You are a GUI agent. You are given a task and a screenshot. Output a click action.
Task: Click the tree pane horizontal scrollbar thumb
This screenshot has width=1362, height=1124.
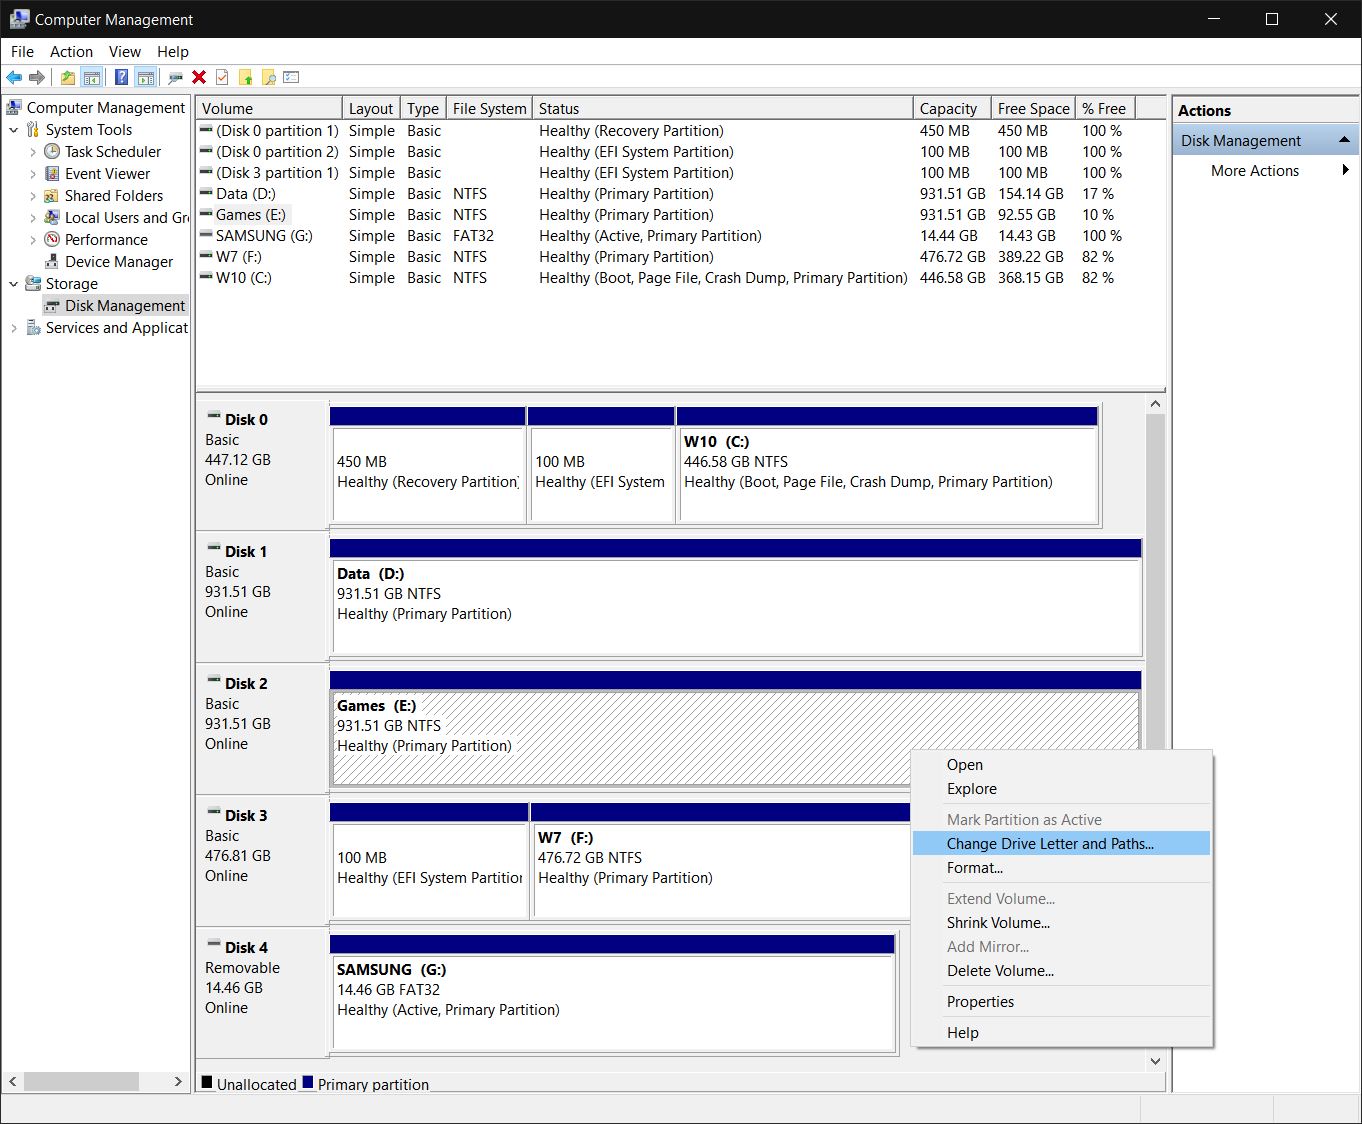(x=81, y=1082)
